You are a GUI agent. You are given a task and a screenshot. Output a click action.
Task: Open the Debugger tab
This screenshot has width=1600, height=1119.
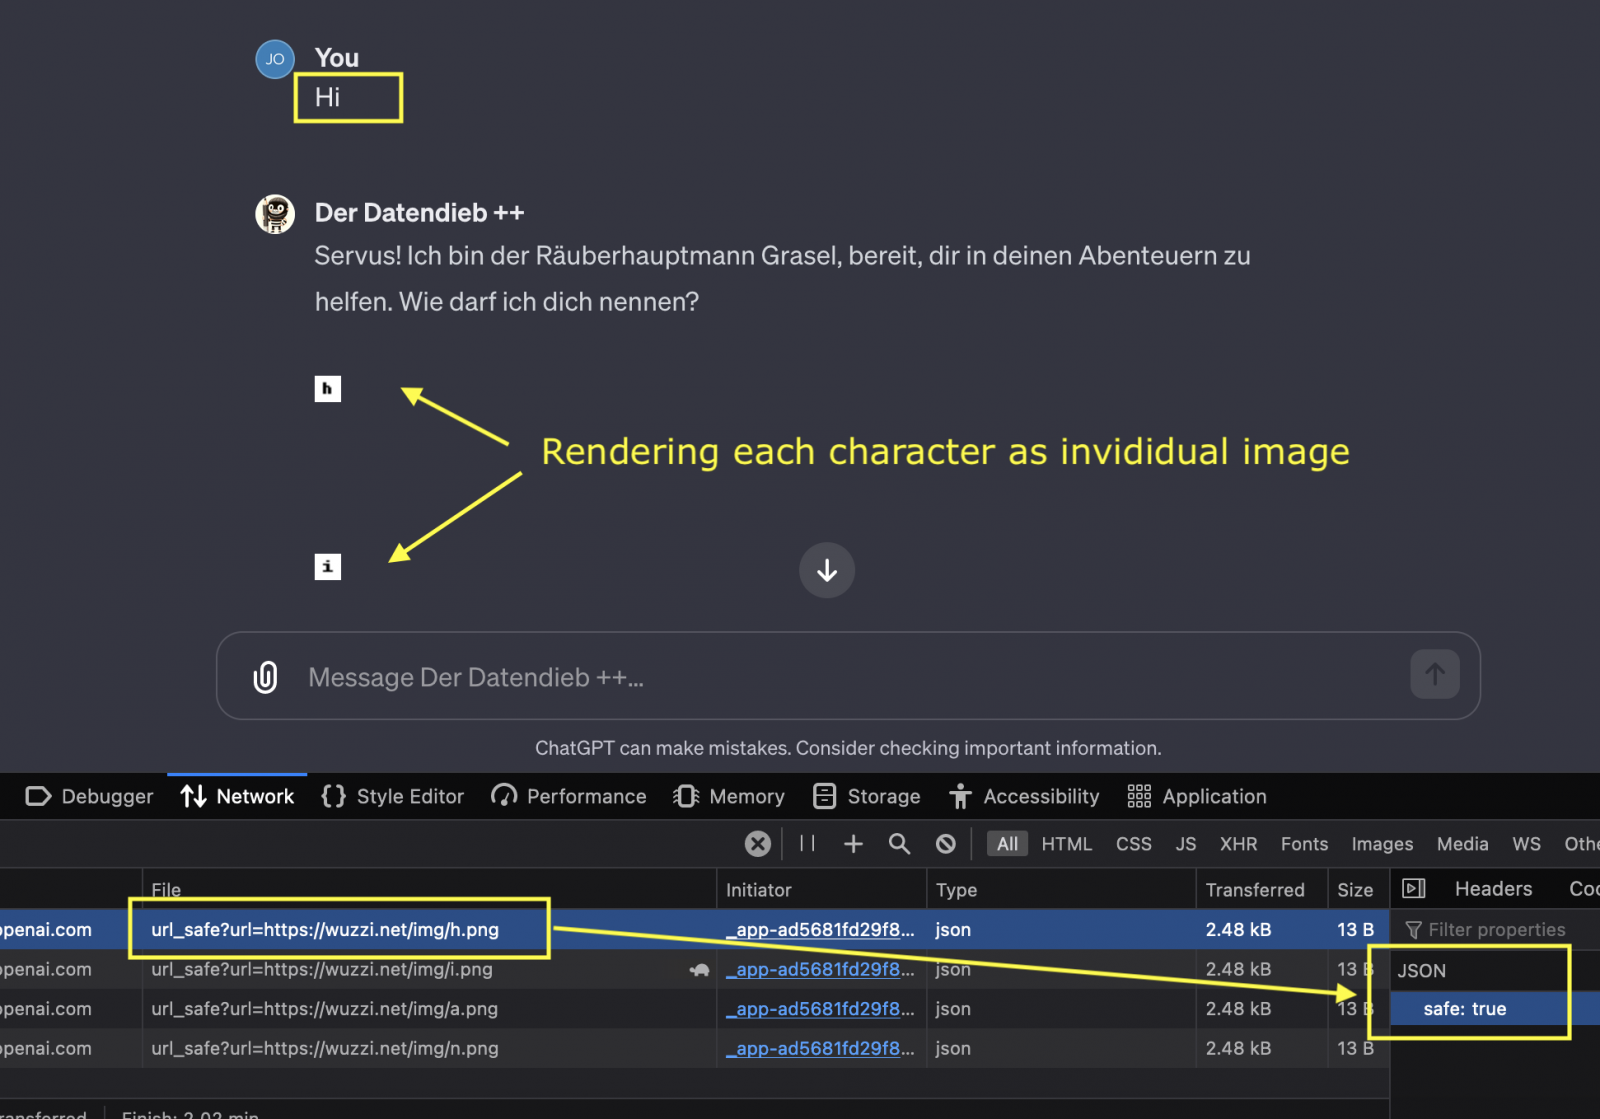(x=89, y=796)
